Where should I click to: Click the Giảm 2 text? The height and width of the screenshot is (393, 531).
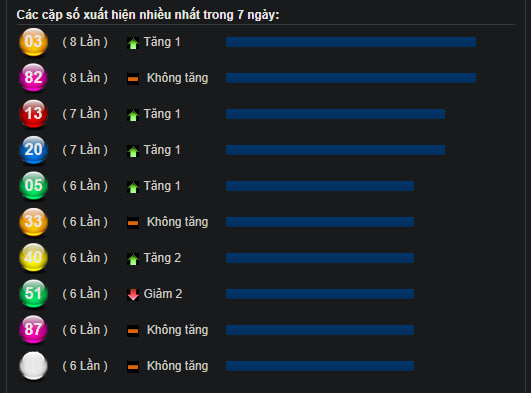pos(163,294)
